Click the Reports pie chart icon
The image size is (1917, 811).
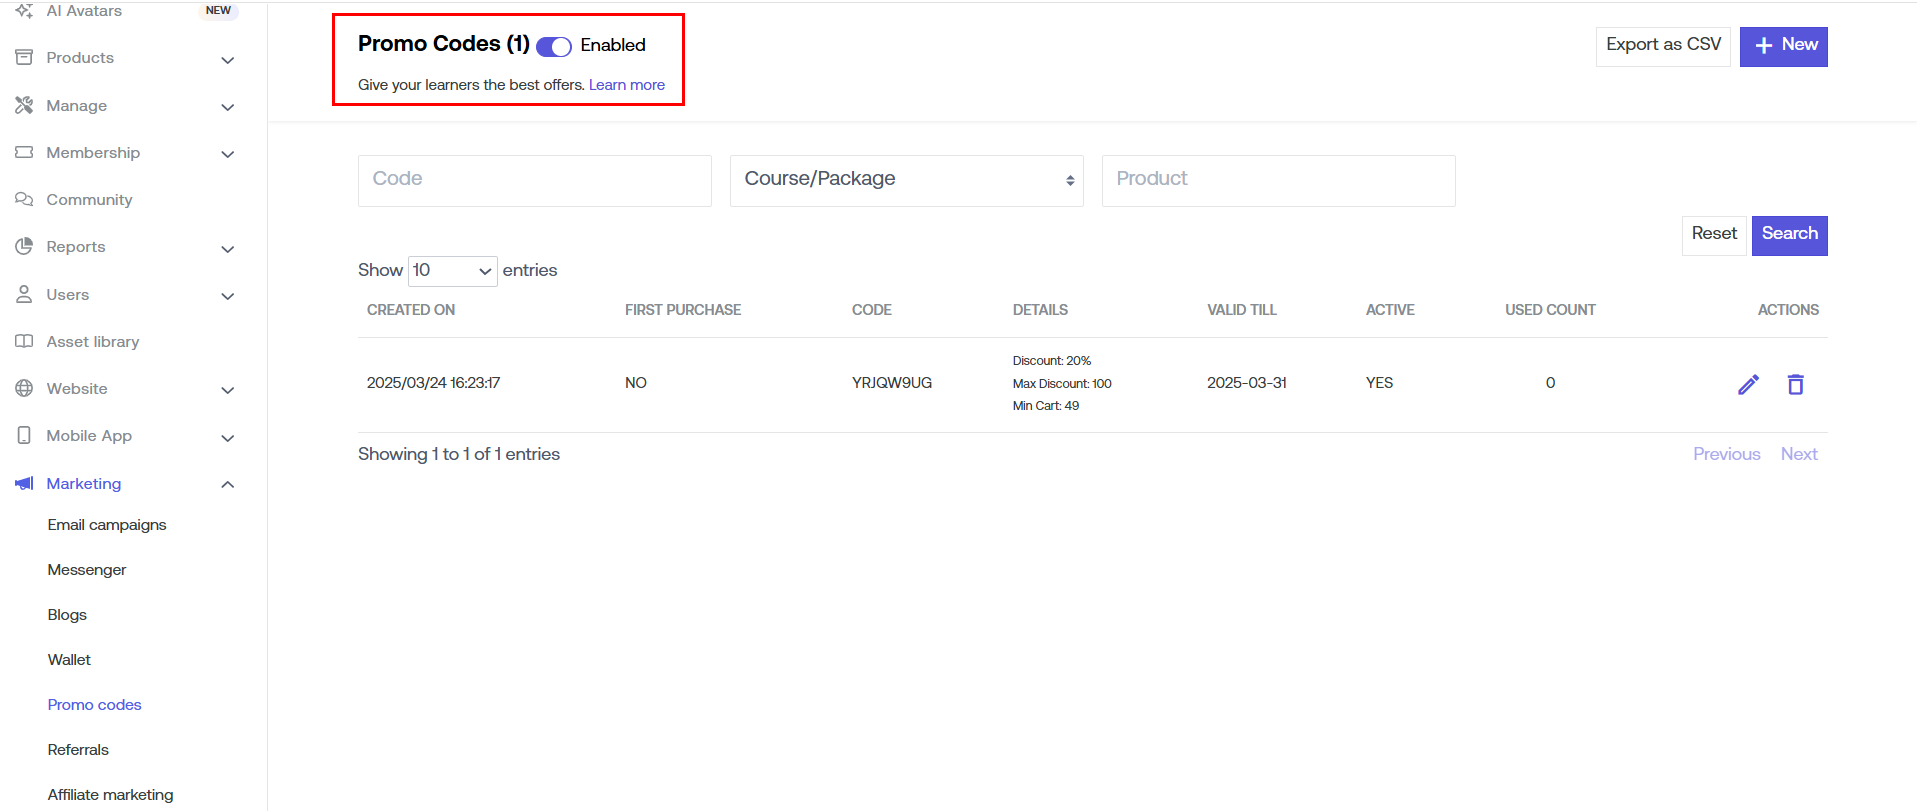(24, 247)
